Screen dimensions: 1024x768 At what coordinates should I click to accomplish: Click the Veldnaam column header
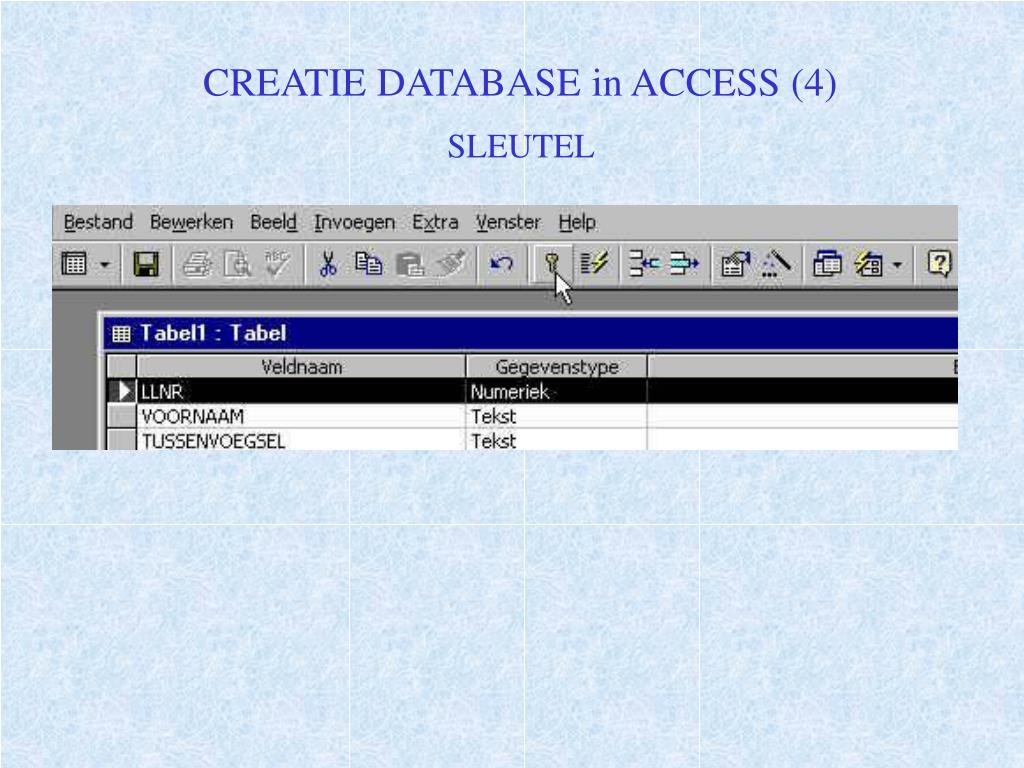coord(301,366)
